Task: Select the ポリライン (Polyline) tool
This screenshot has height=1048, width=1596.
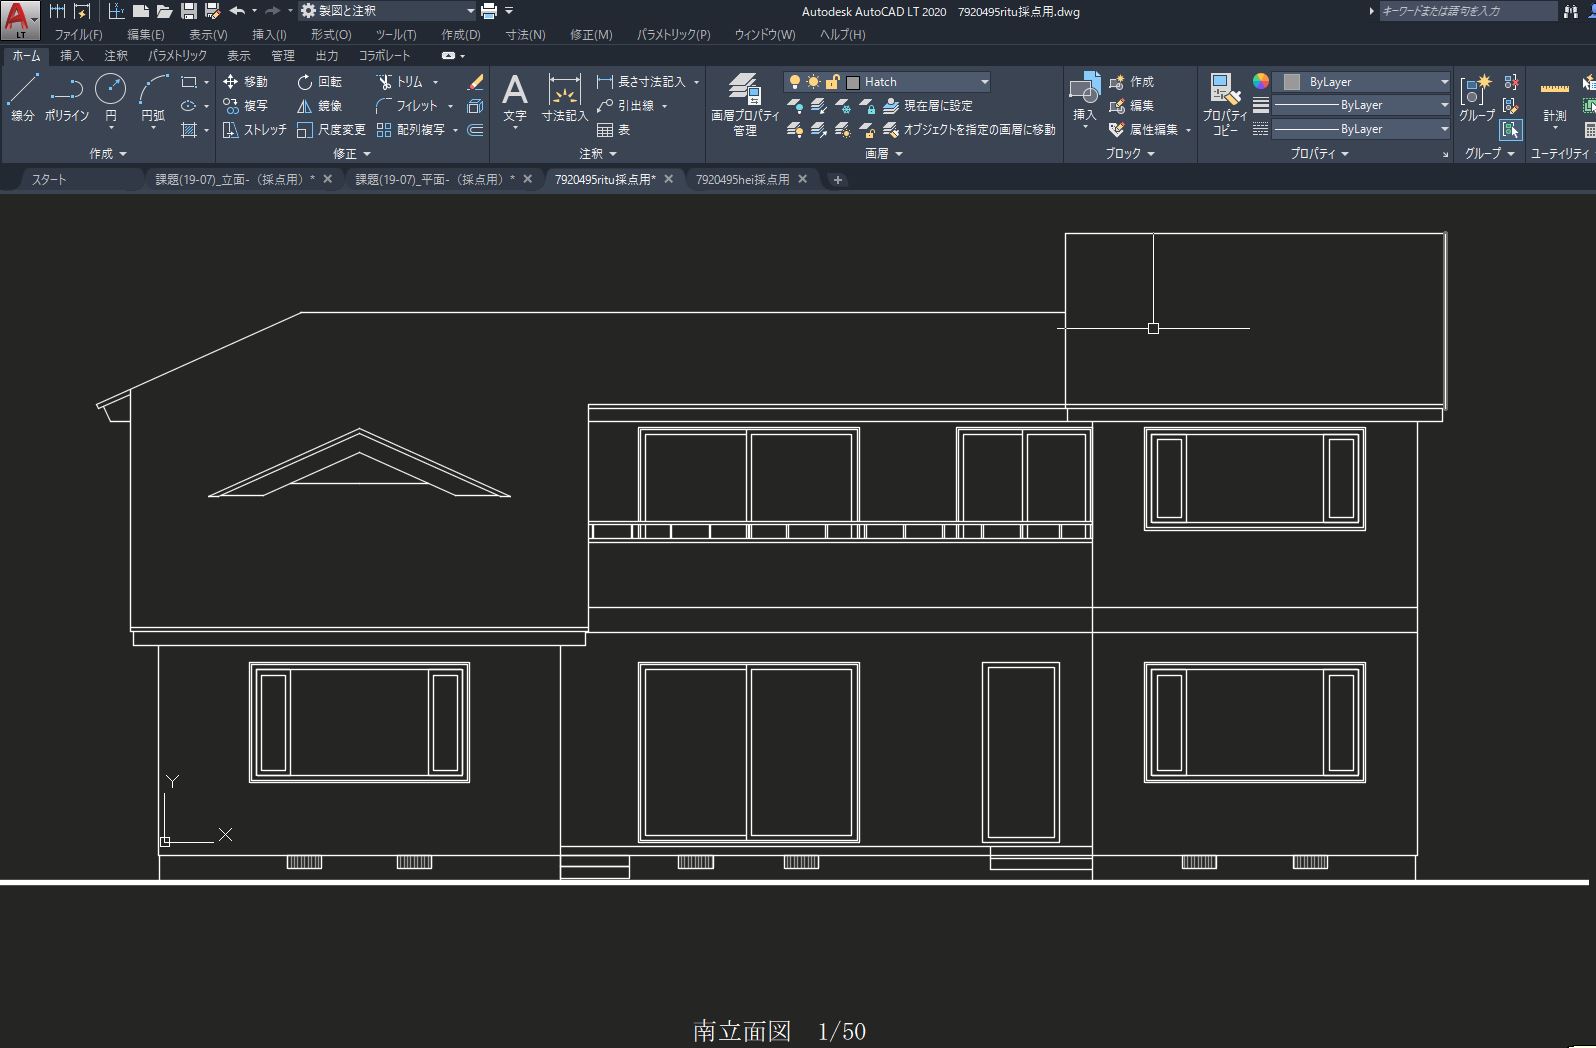Action: pyautogui.click(x=67, y=98)
